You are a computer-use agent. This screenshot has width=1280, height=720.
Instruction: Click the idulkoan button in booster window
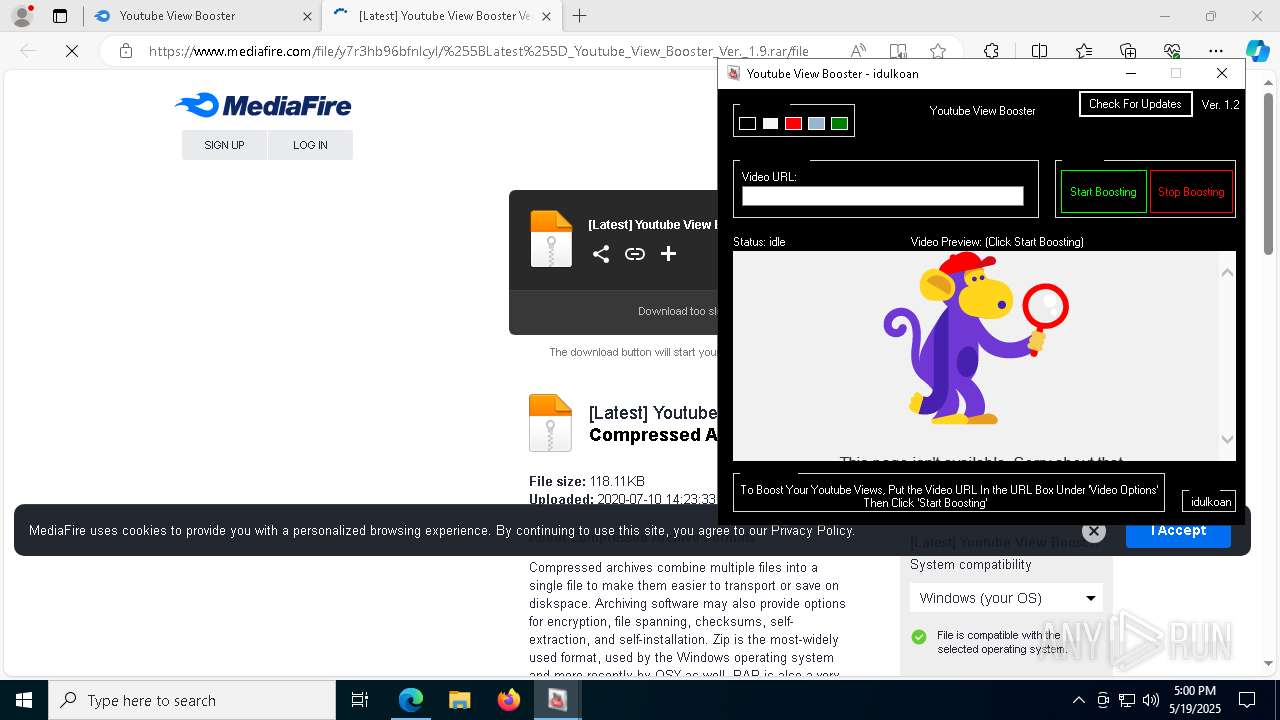point(1210,502)
